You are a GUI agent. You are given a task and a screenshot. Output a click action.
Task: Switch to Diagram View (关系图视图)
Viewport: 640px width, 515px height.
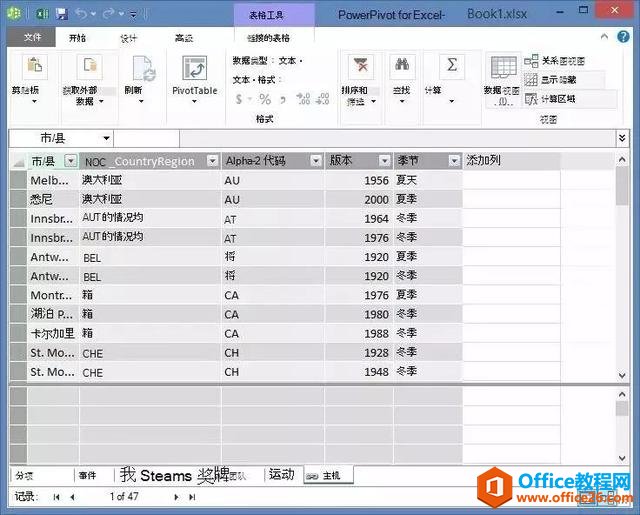tap(555, 61)
